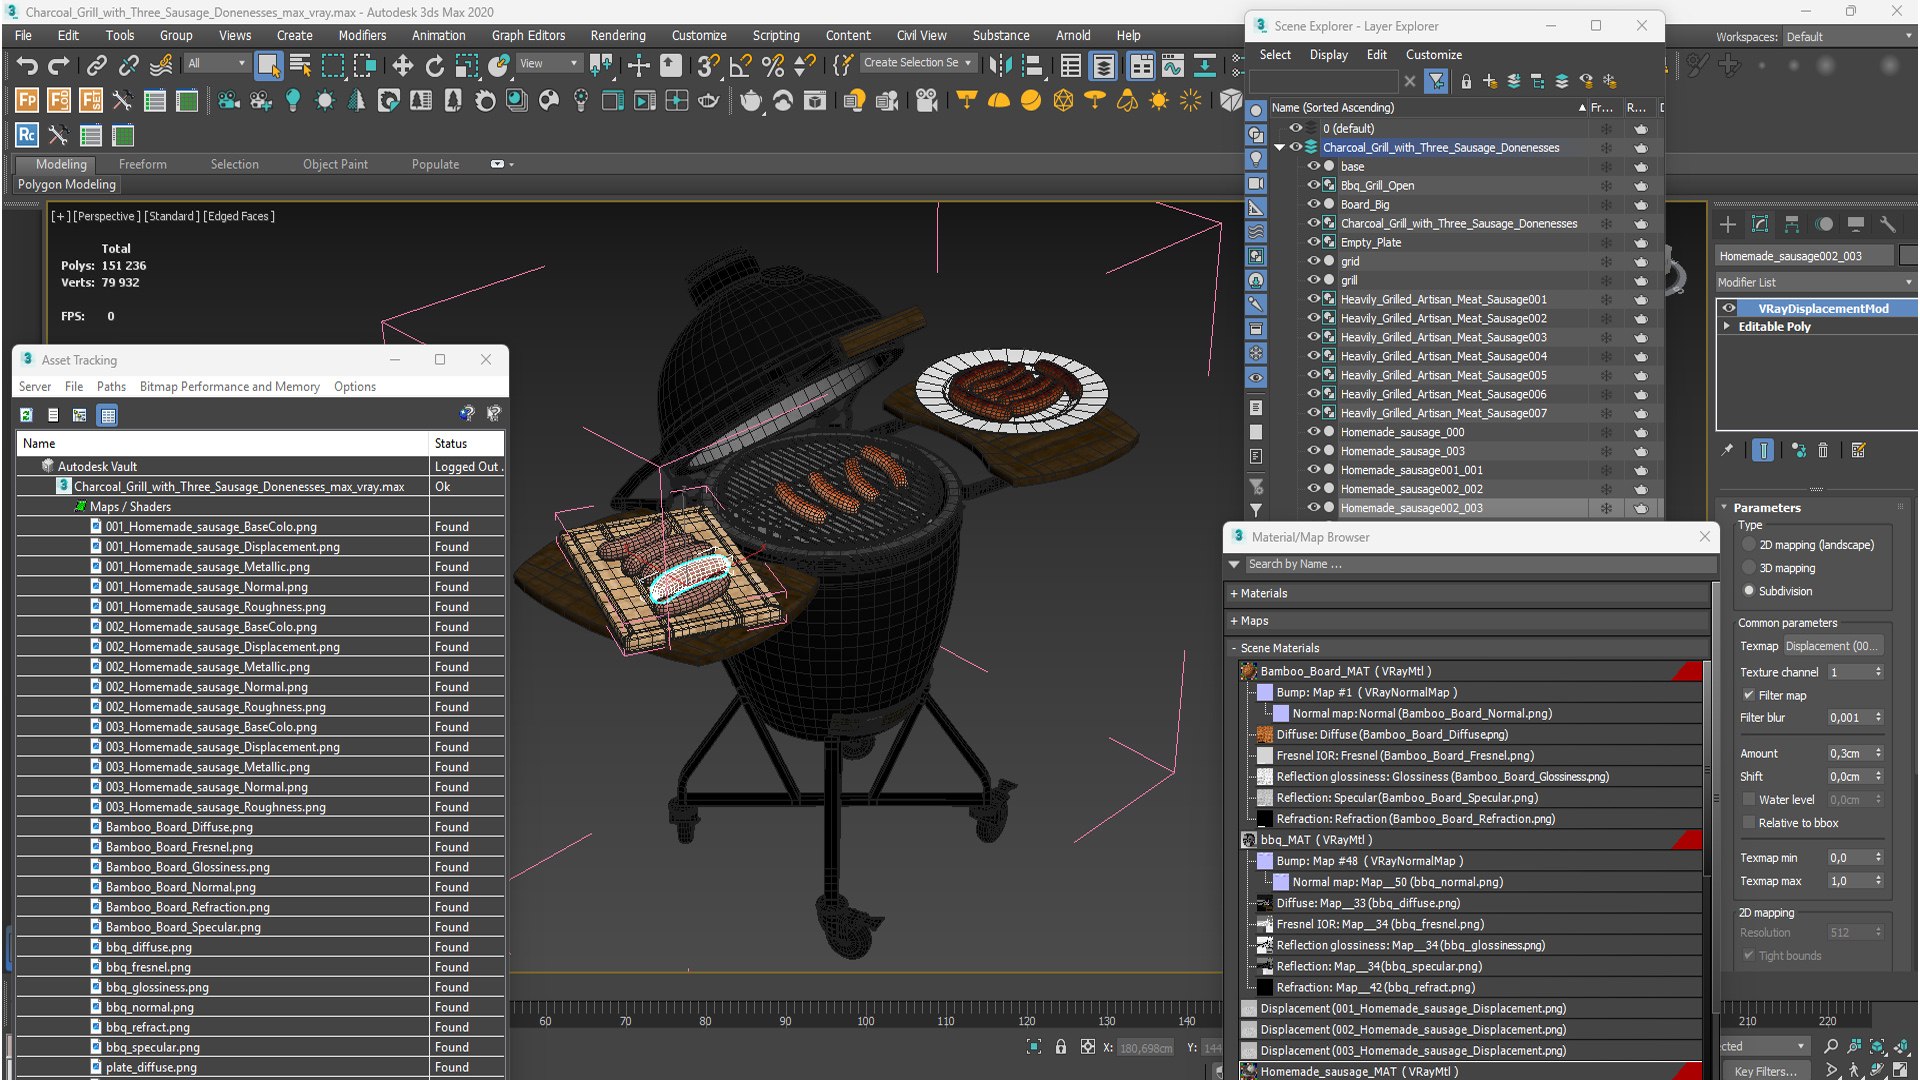The image size is (1920, 1080).
Task: Collapse Charcoal_Grill layer tree in Scene Explorer
Action: [x=1279, y=147]
